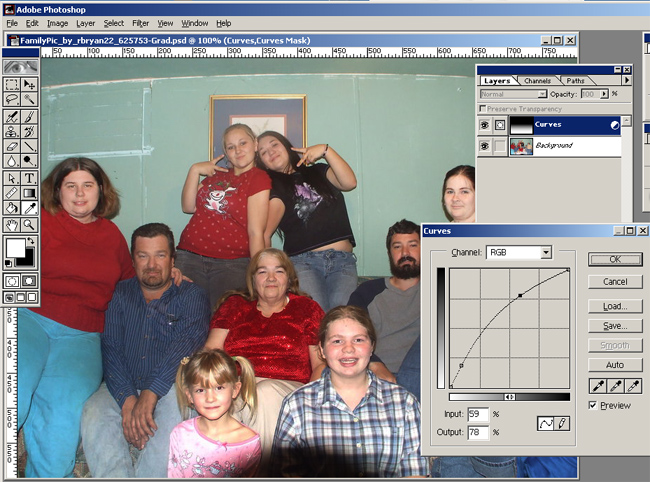Select the Hand tool
The image size is (650, 482).
tap(11, 208)
